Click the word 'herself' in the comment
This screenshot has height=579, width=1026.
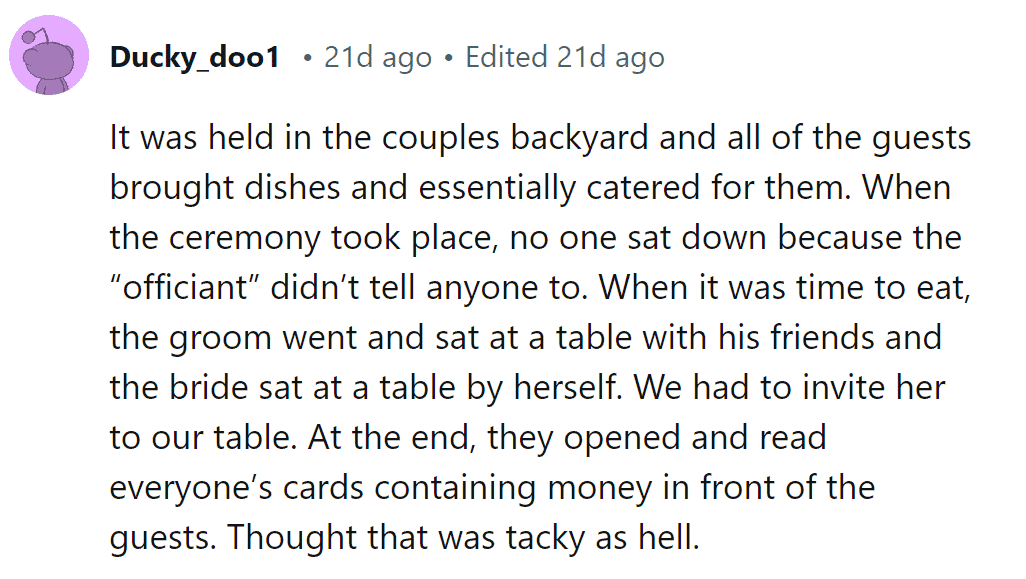click(x=566, y=387)
